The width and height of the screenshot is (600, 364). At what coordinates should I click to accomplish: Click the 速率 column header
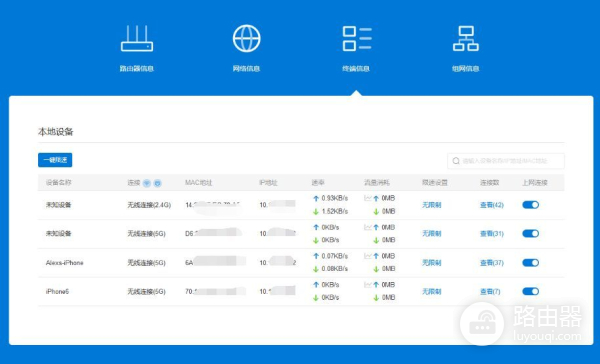pyautogui.click(x=318, y=183)
